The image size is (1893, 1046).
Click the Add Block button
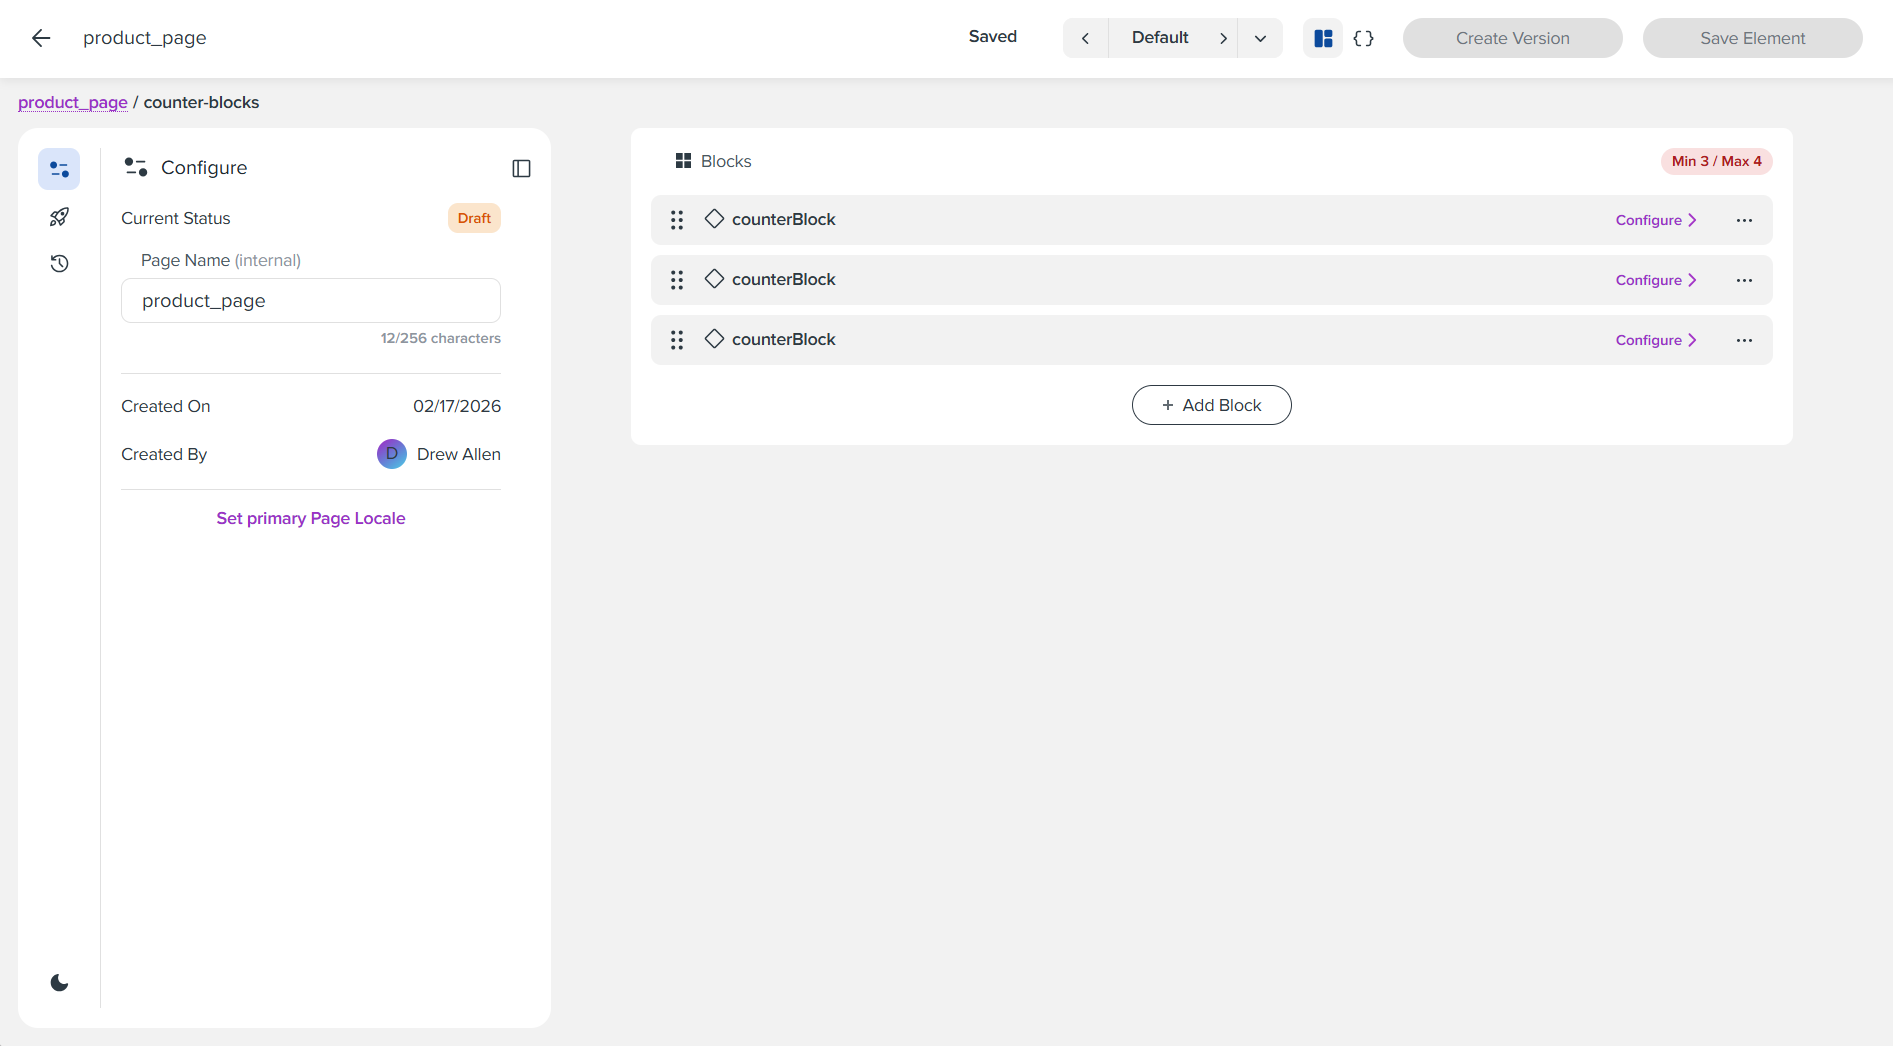(x=1211, y=405)
